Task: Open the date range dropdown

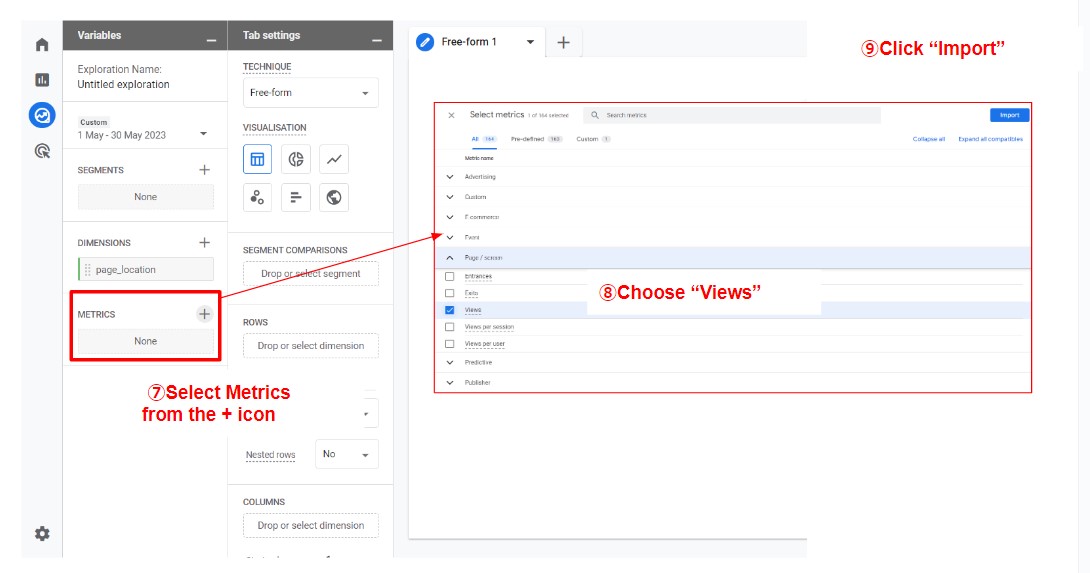Action: click(x=203, y=134)
